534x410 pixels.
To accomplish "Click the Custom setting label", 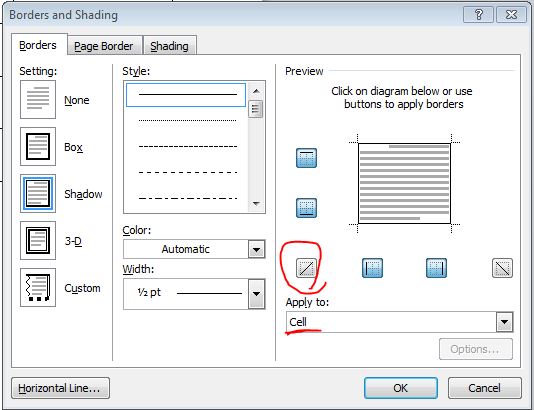I will tap(82, 288).
